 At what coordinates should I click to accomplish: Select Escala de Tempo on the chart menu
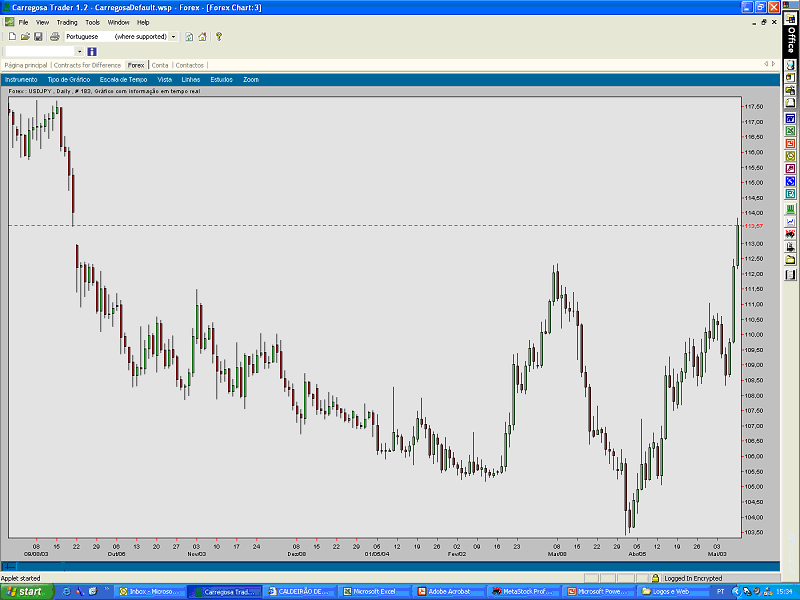tap(120, 79)
